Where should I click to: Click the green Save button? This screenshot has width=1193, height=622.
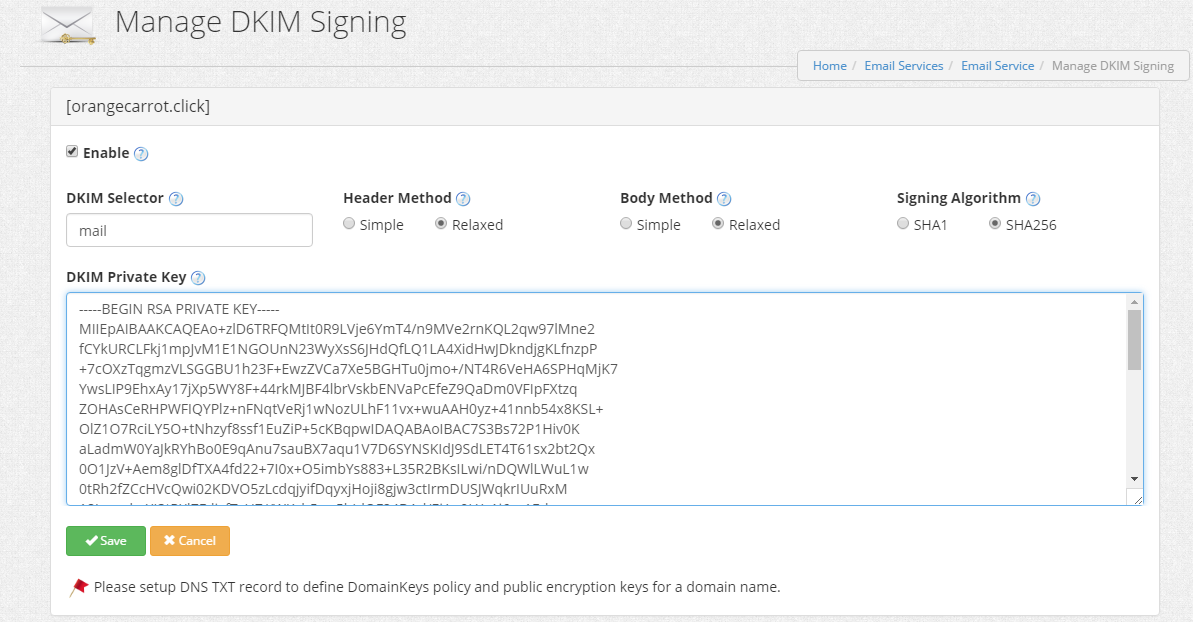(x=106, y=541)
